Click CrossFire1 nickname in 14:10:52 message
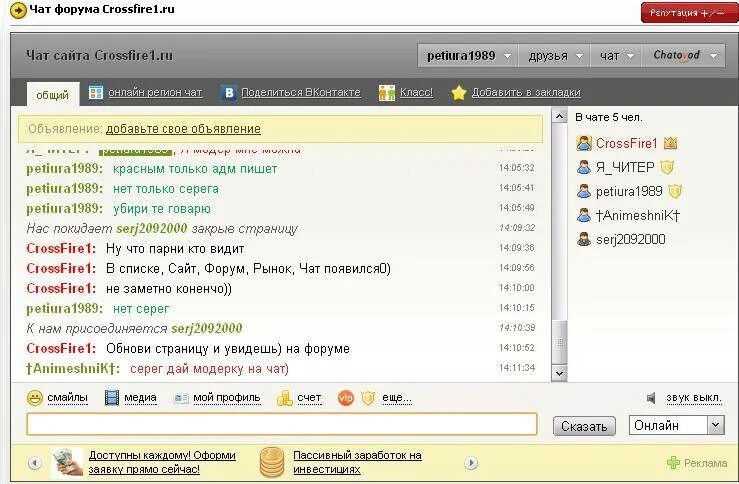 (61, 349)
